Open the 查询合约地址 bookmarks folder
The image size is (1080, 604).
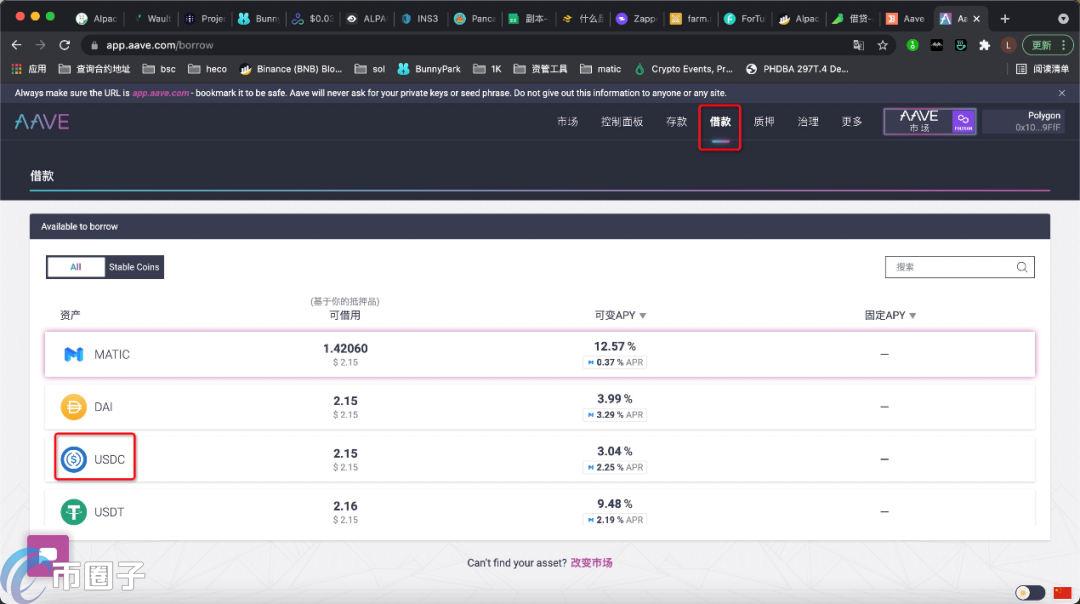(94, 69)
